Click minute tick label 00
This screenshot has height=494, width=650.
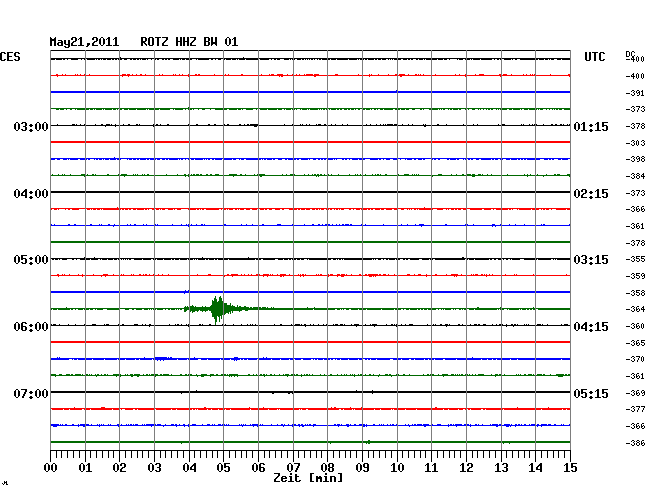(x=51, y=468)
